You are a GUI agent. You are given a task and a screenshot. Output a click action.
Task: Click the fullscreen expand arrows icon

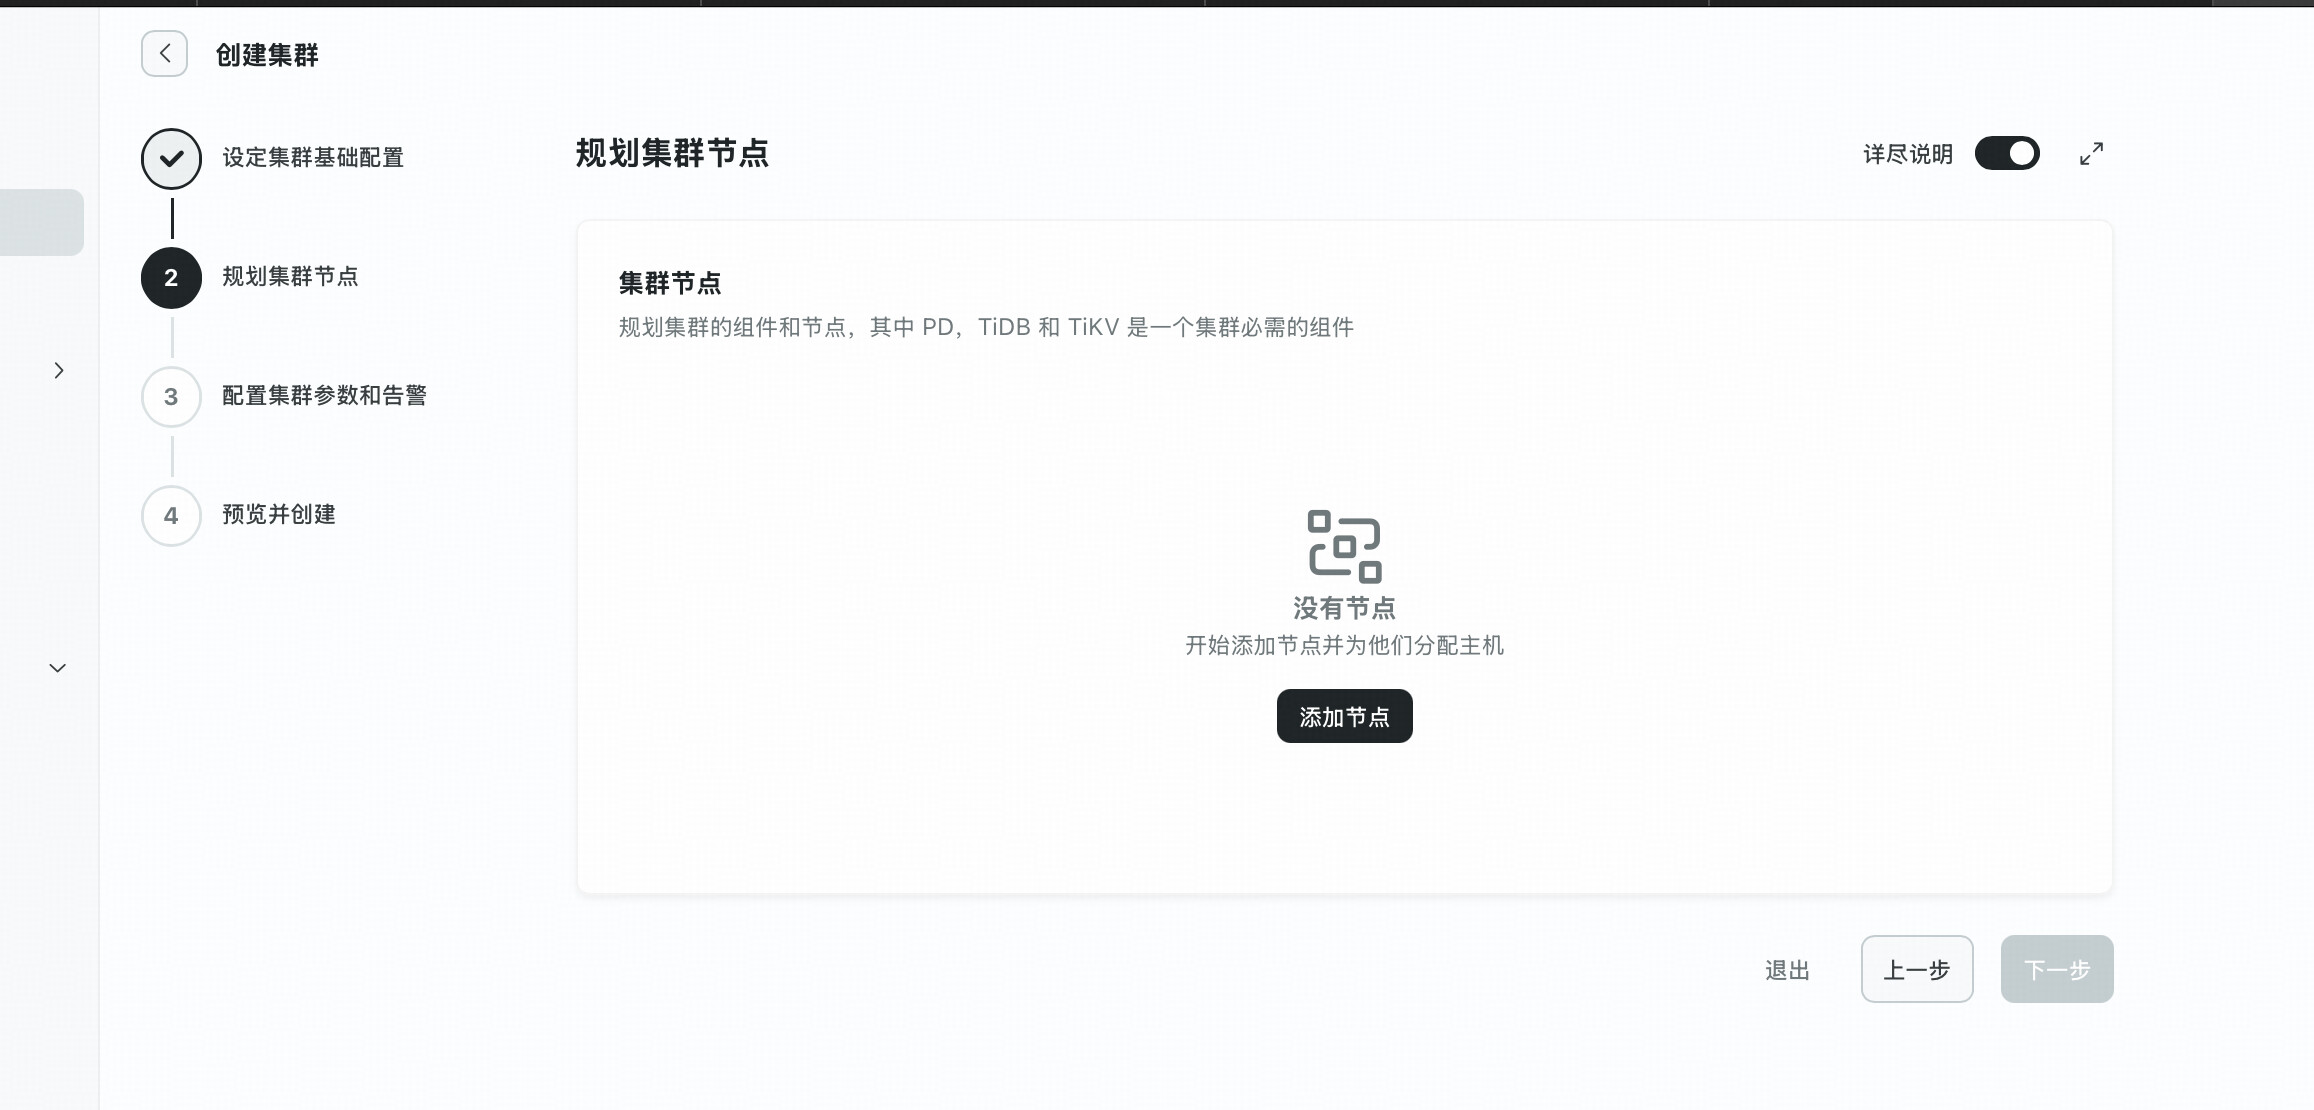[2091, 154]
